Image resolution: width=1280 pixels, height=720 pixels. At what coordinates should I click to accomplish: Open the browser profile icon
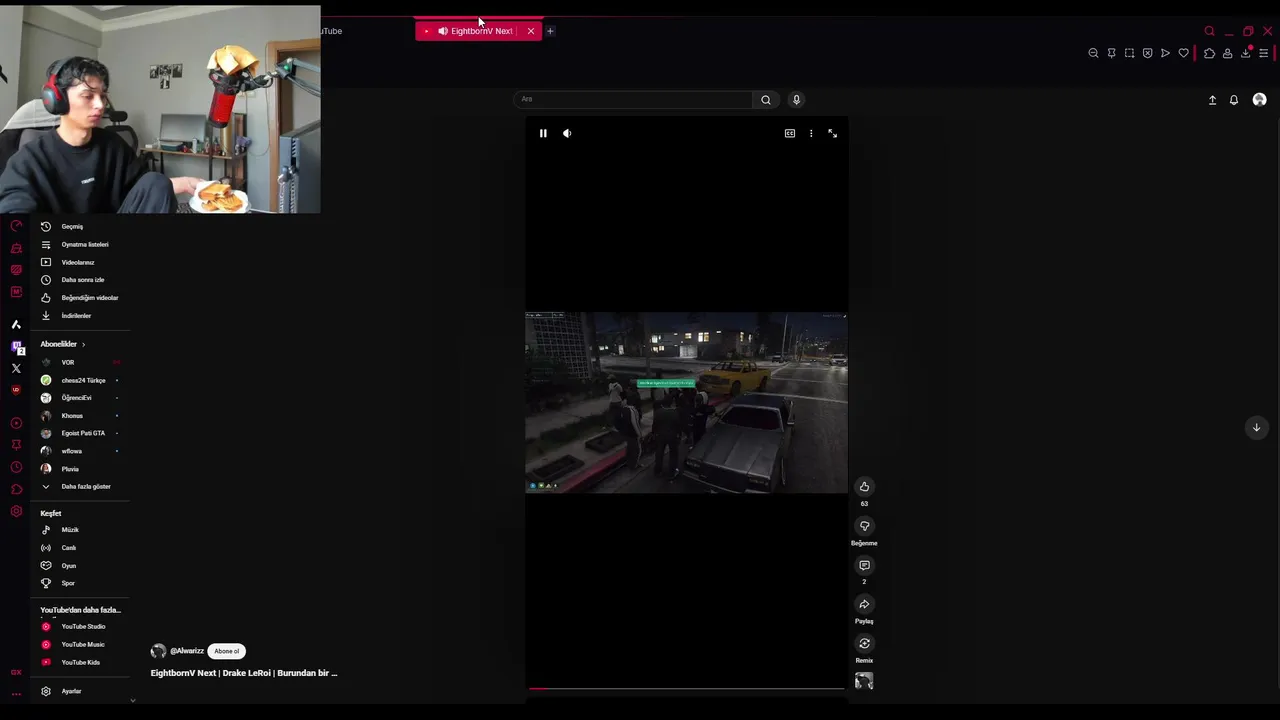pos(1227,53)
